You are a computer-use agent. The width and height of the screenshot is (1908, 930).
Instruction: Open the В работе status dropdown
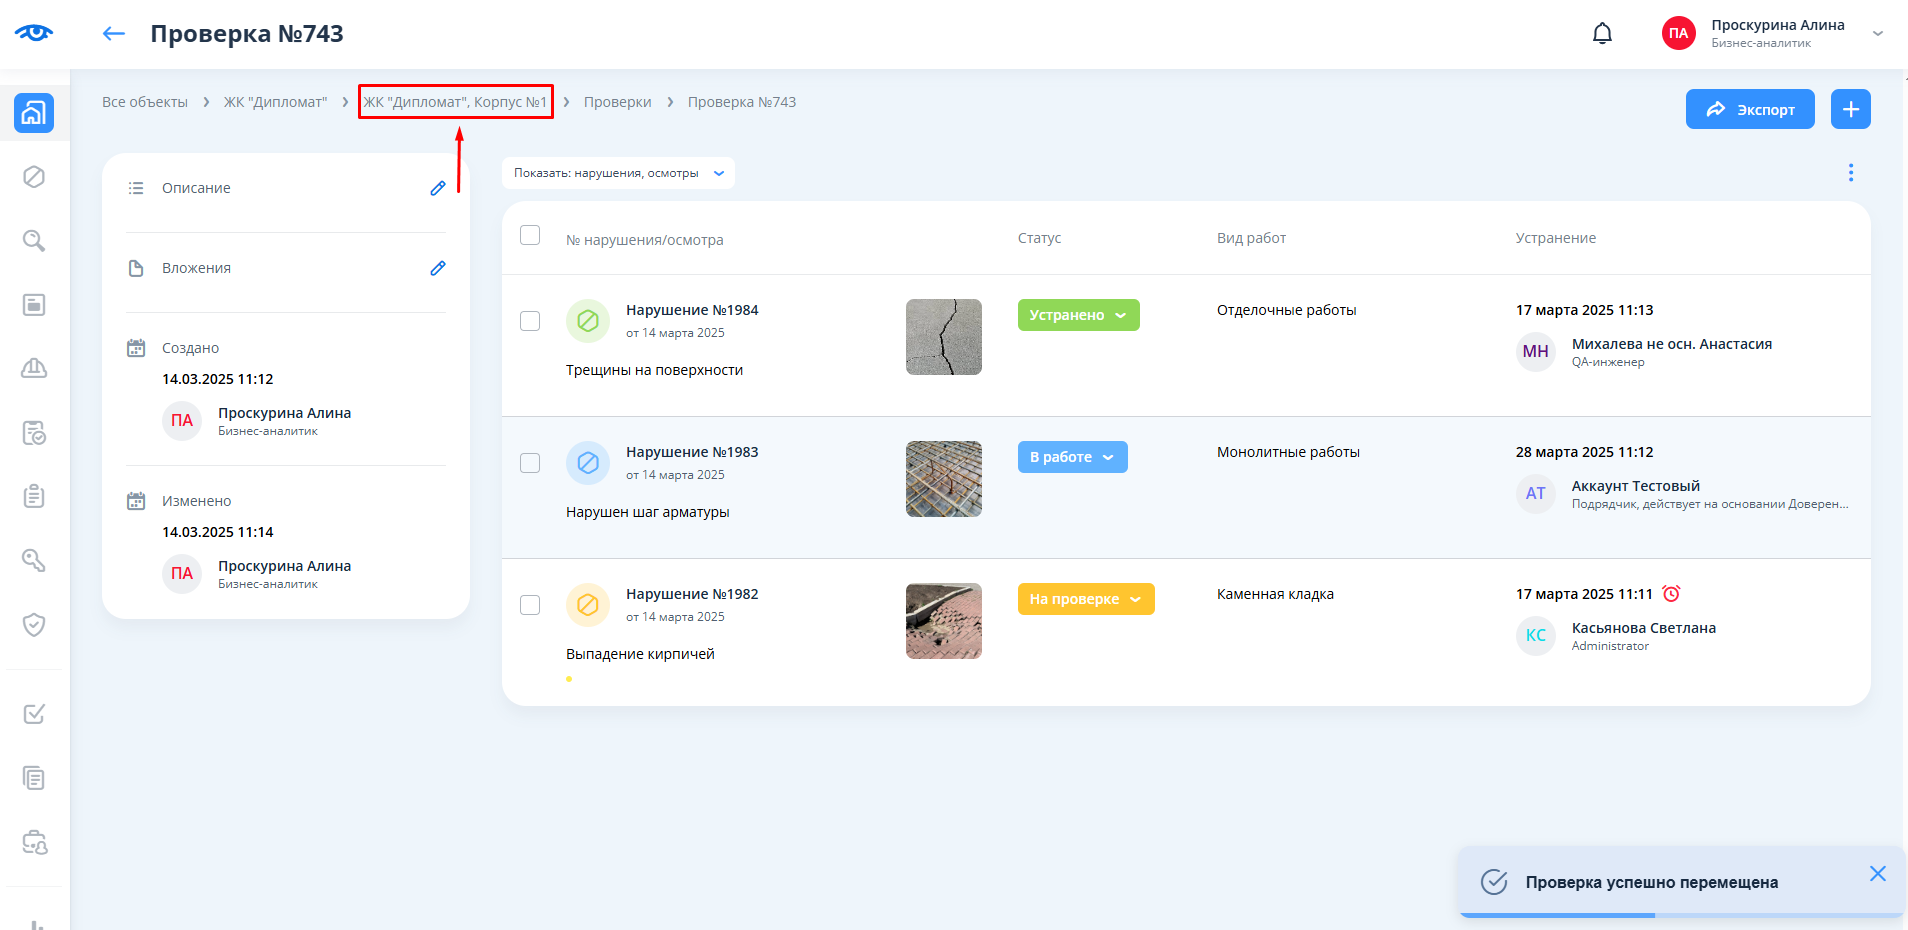[x=1072, y=457]
